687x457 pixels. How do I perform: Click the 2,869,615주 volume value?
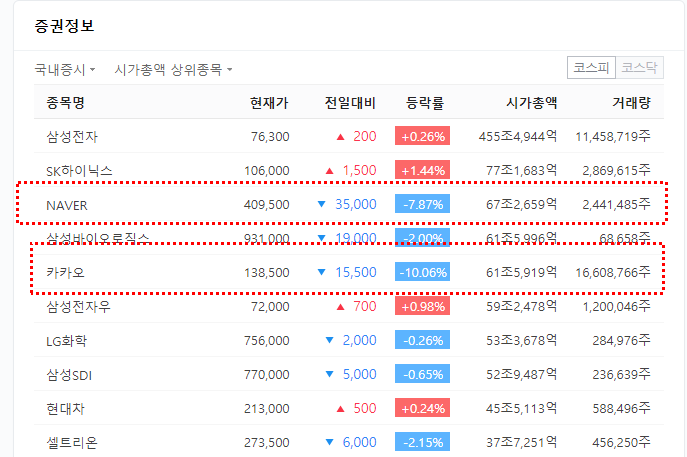pyautogui.click(x=616, y=170)
